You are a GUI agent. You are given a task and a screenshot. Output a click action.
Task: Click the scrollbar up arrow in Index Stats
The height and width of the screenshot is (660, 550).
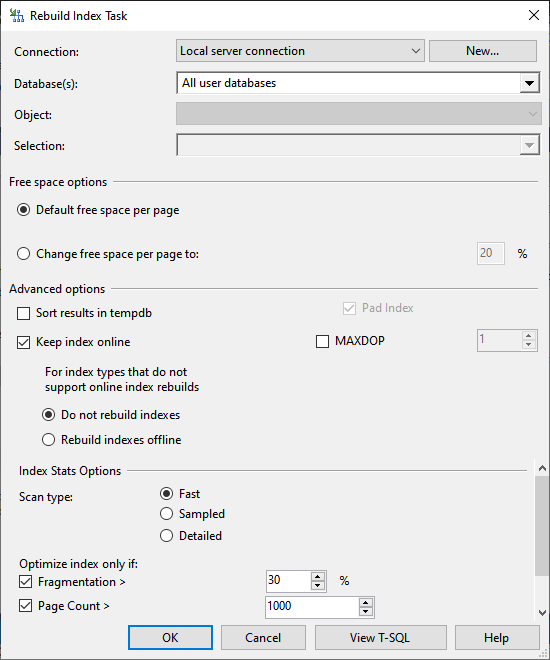click(542, 468)
